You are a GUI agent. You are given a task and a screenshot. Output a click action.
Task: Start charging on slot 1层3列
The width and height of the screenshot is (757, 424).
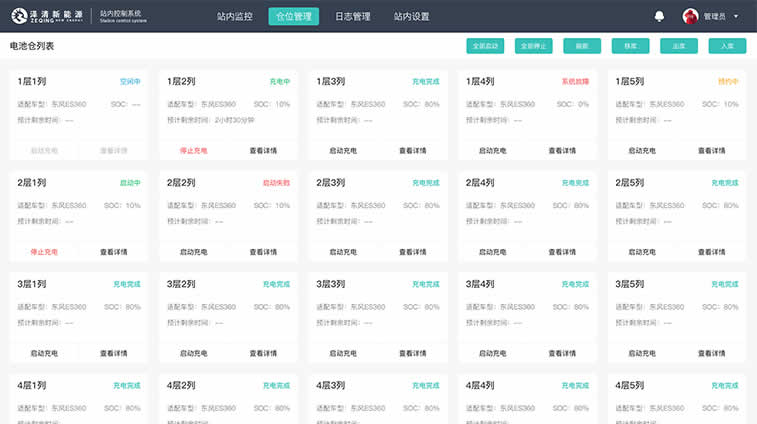(343, 151)
